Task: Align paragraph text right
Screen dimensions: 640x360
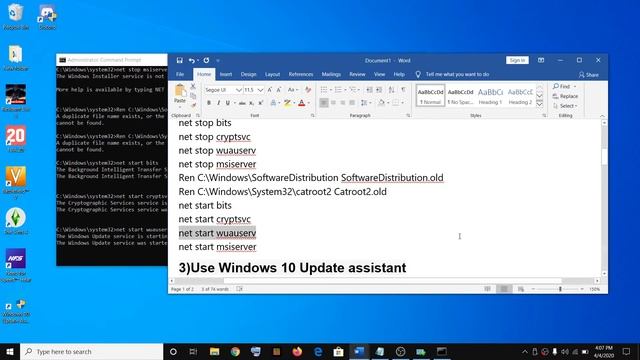Action: tap(343, 103)
